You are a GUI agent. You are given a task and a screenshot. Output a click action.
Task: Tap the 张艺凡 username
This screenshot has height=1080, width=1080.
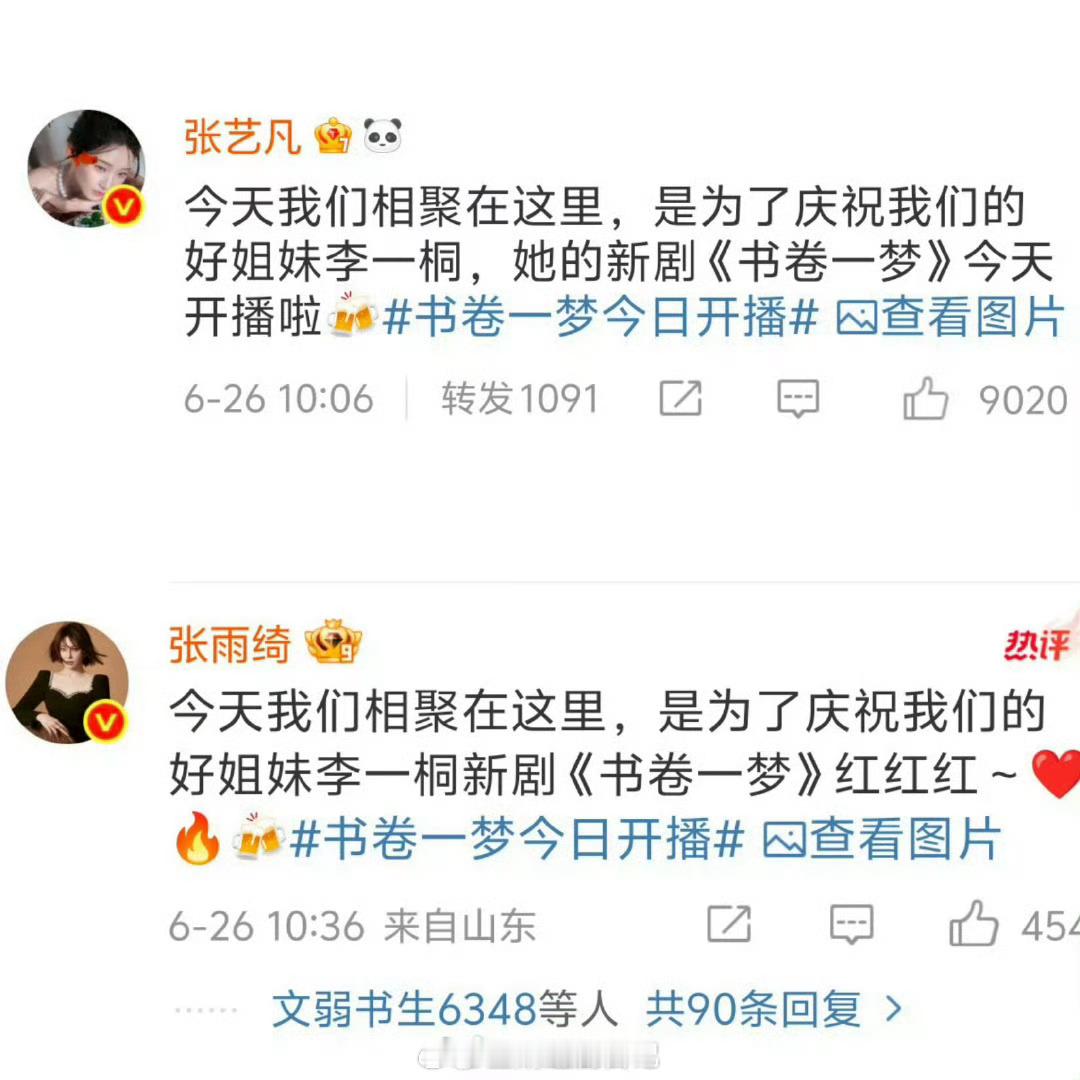tap(242, 136)
